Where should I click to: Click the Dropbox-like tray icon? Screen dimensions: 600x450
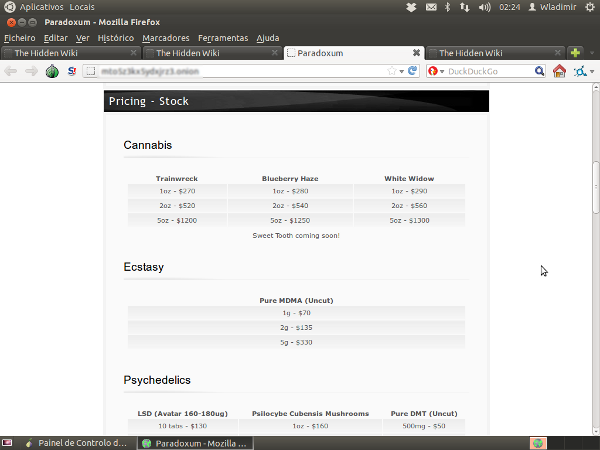click(x=411, y=7)
